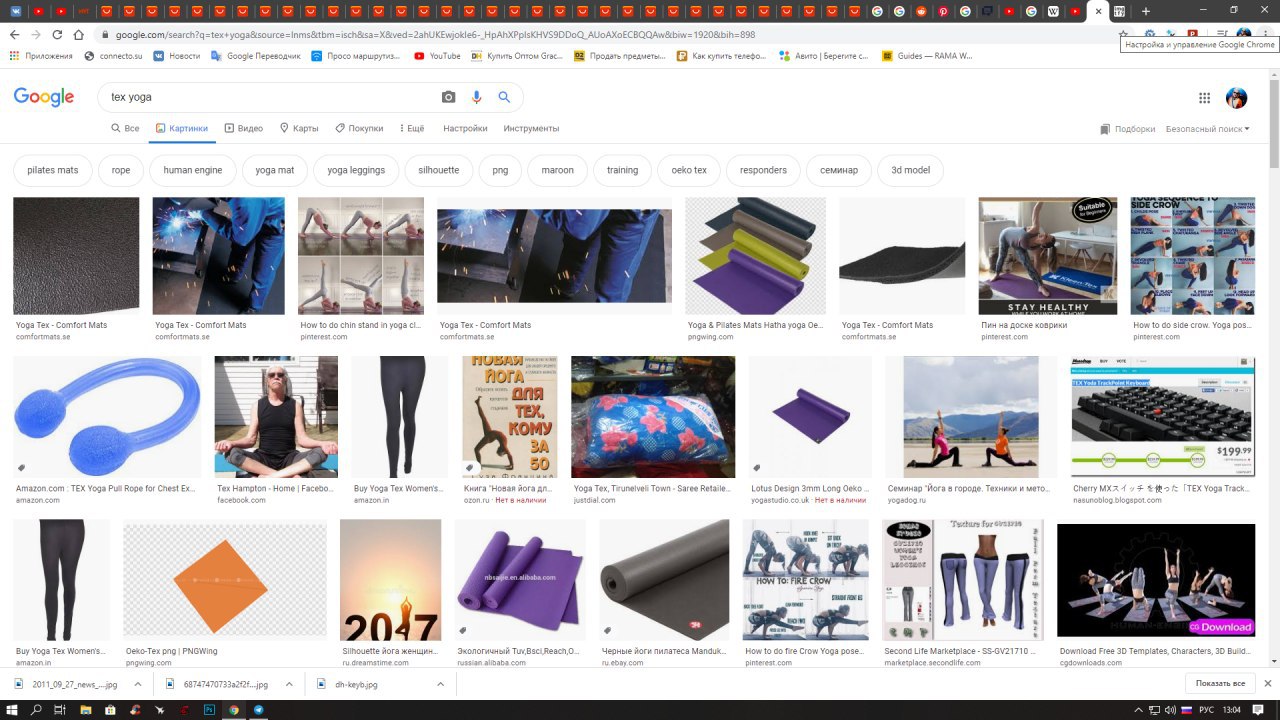Switch to the Карты search tab
The image size is (1280, 720).
[299, 128]
